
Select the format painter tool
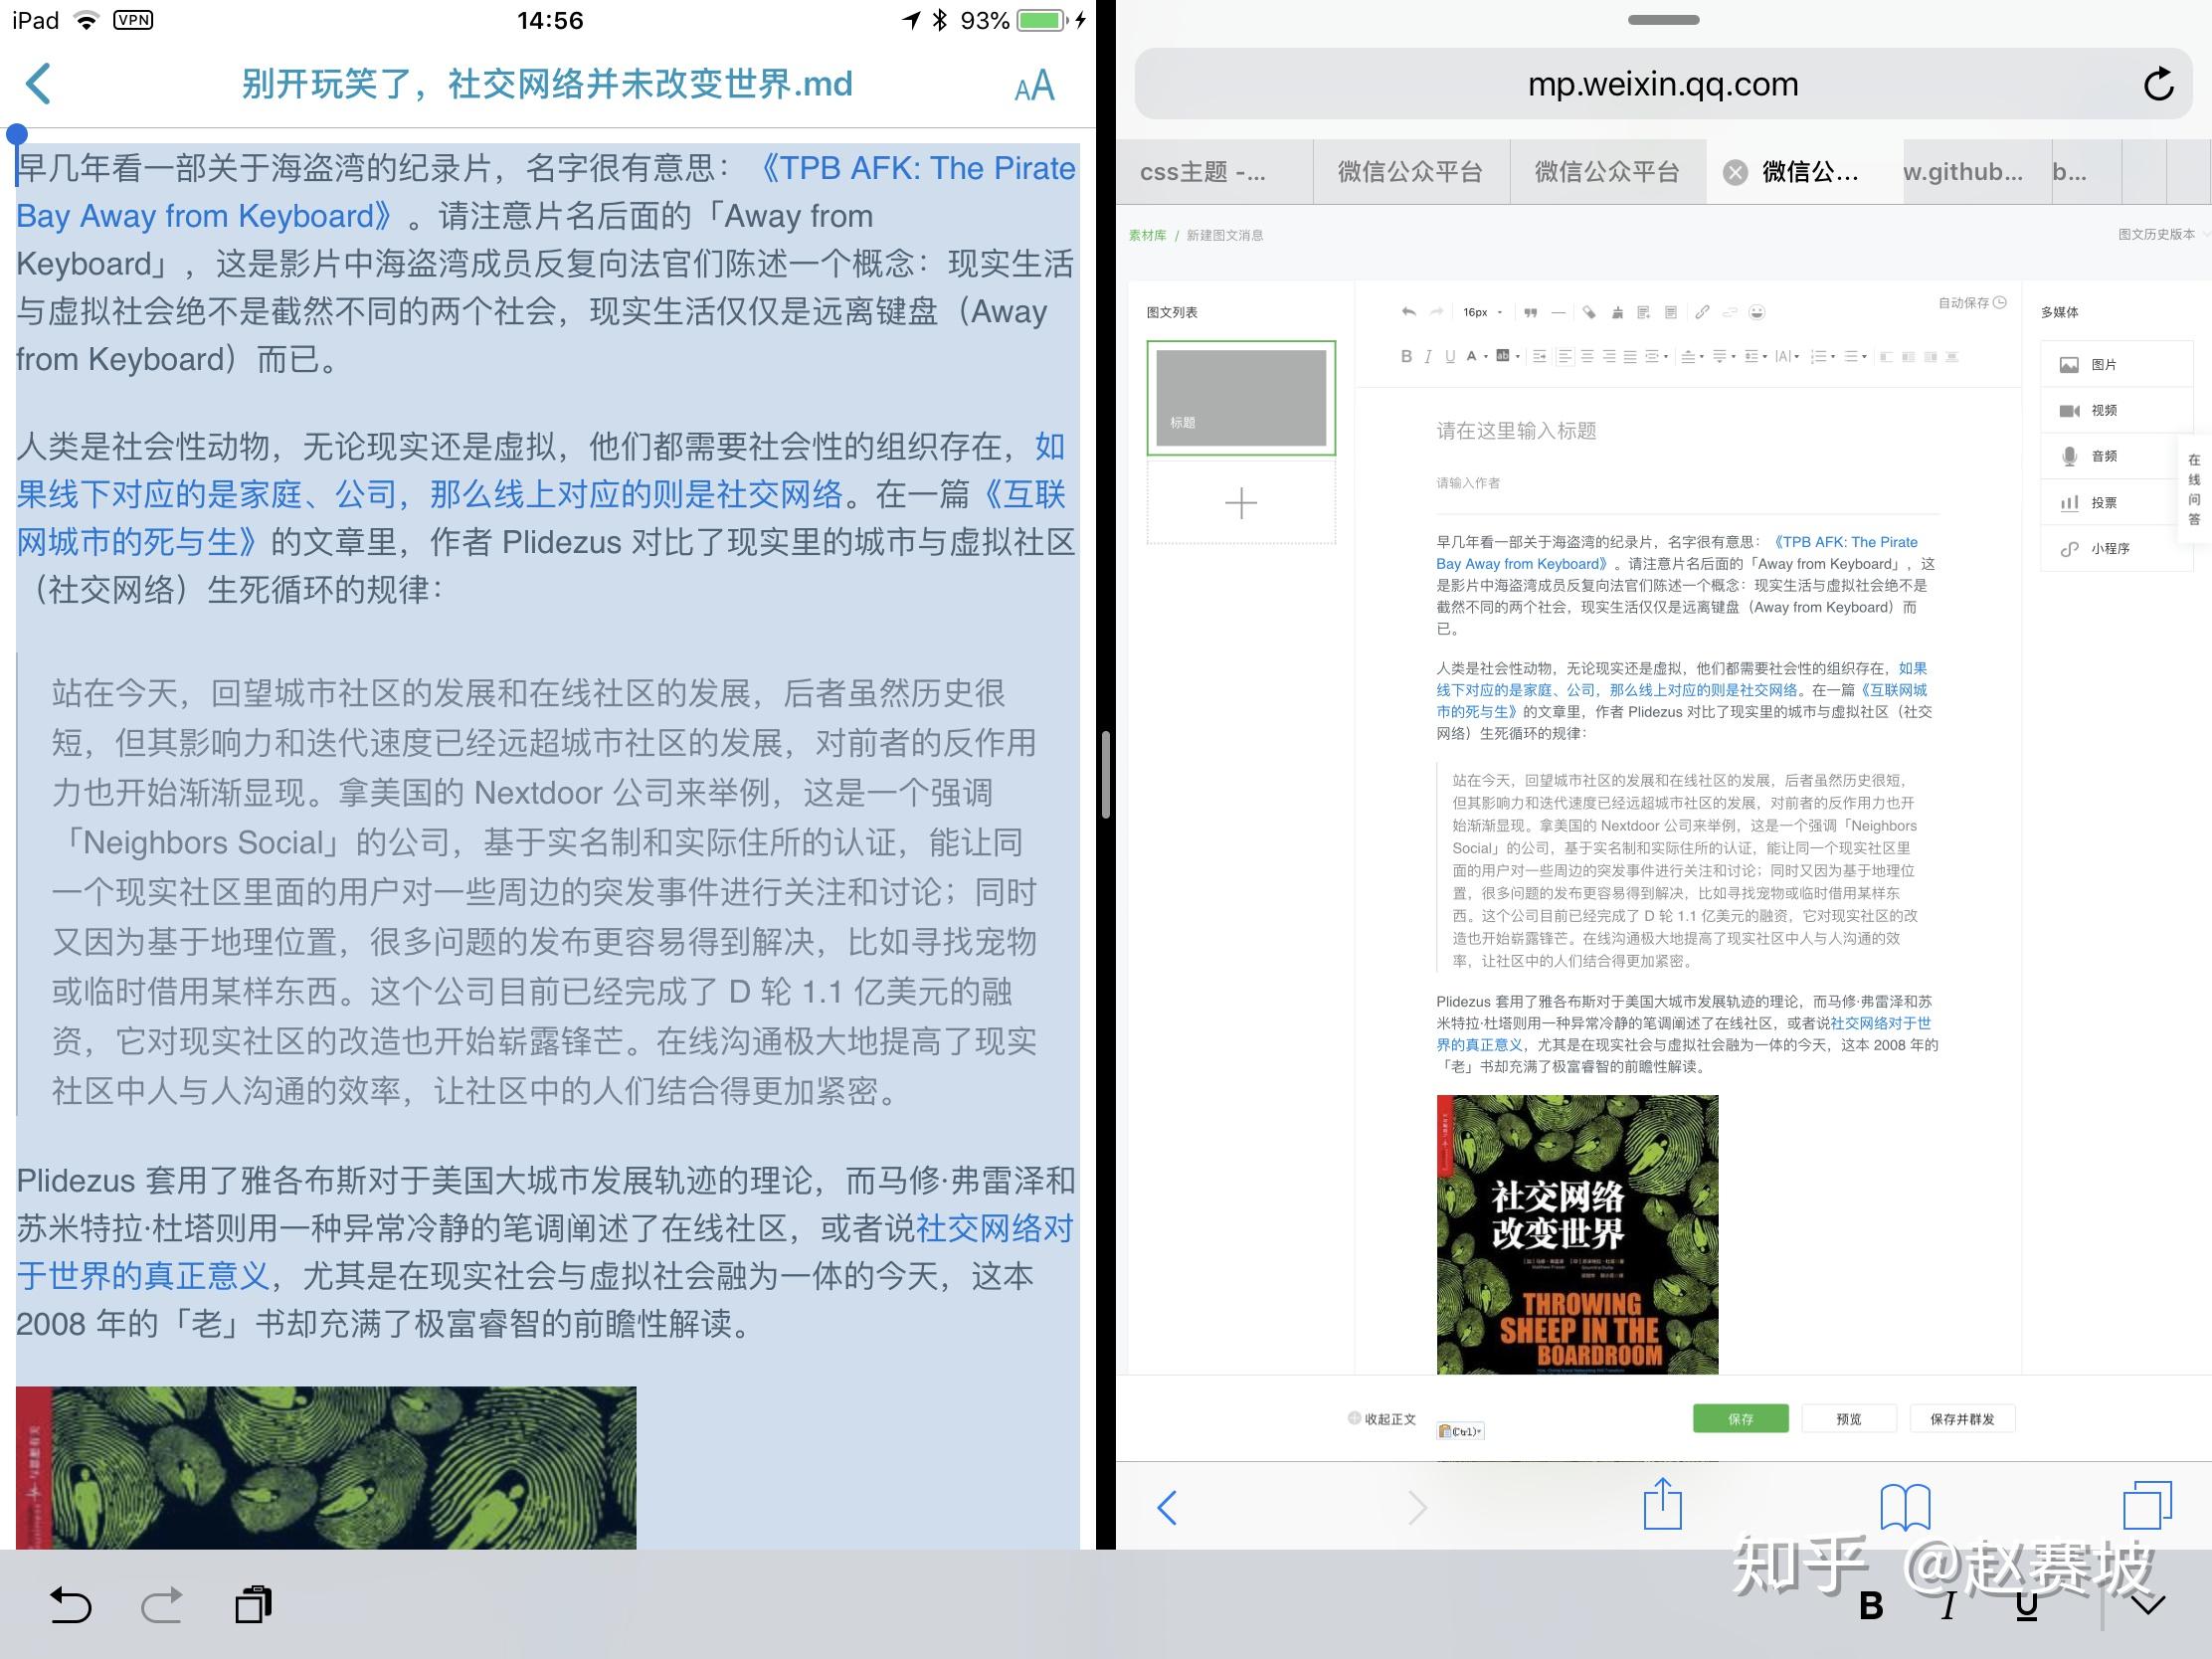(1590, 313)
